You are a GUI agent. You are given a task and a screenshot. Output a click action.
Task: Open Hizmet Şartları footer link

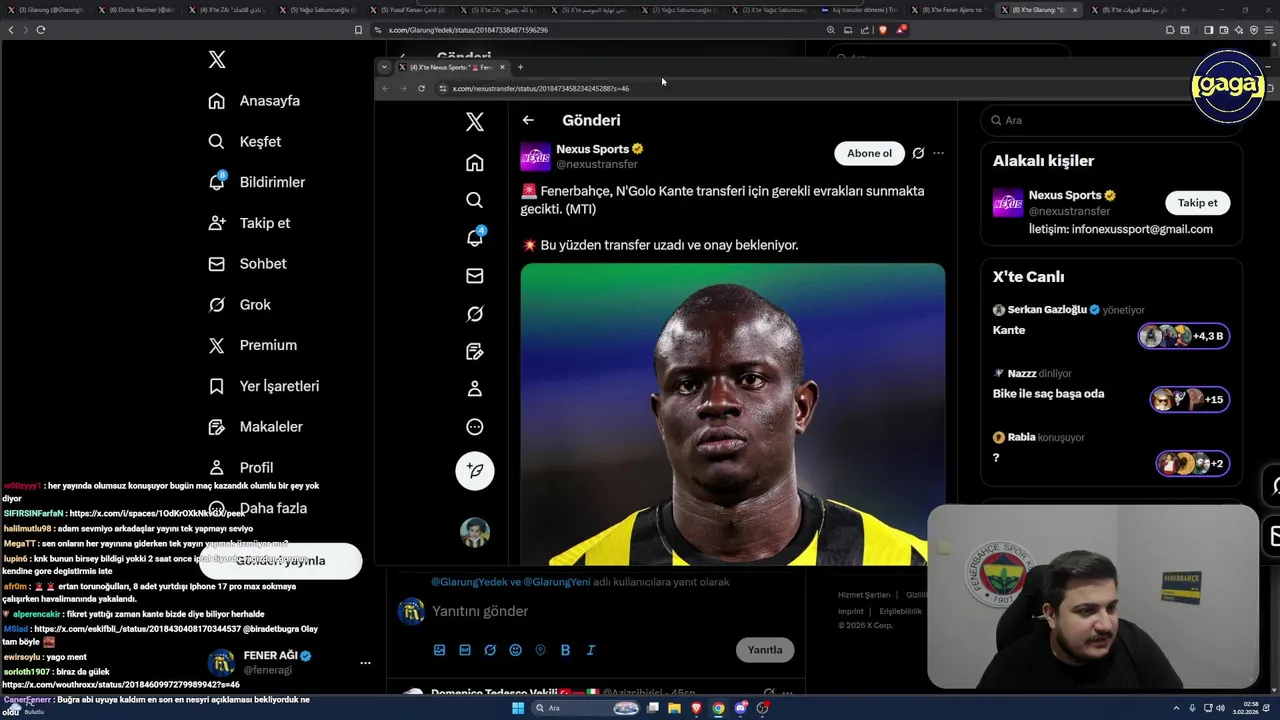(864, 595)
